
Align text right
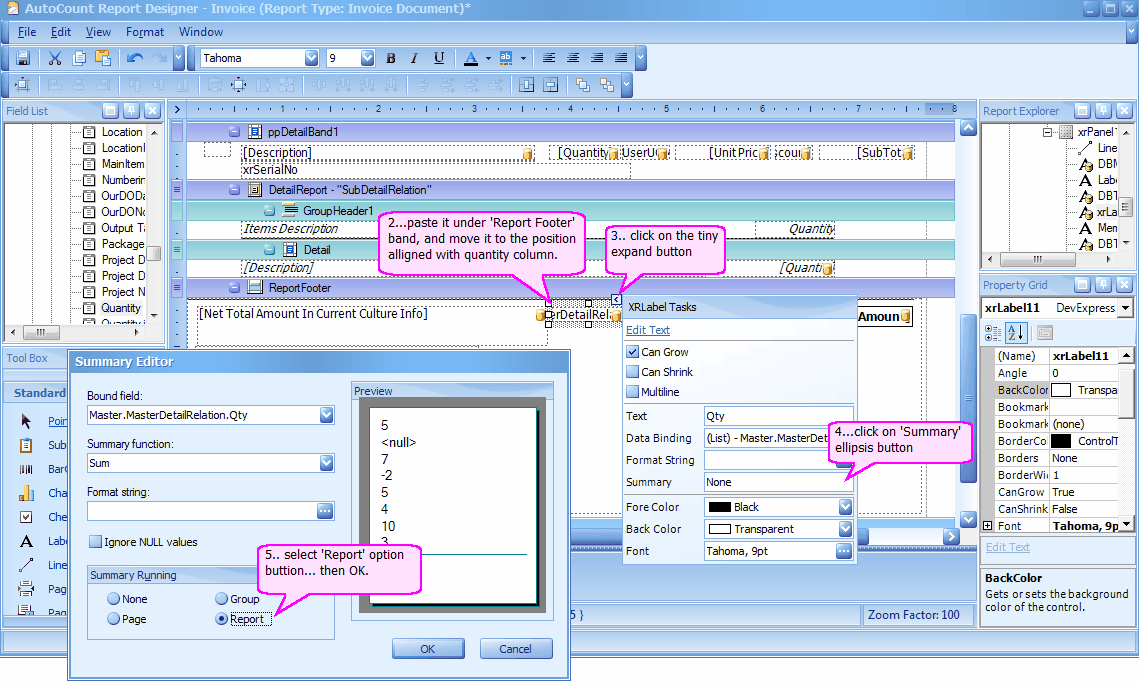click(x=597, y=58)
